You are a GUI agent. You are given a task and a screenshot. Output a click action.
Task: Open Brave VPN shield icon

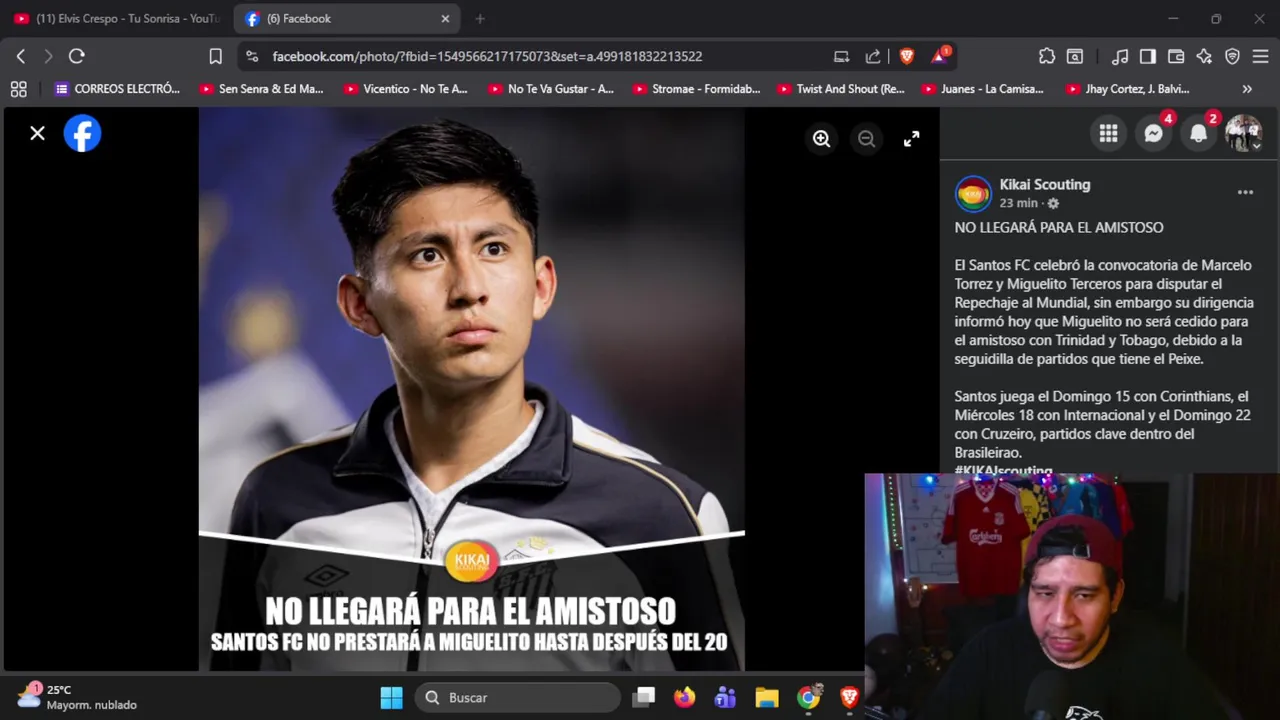(x=1232, y=56)
